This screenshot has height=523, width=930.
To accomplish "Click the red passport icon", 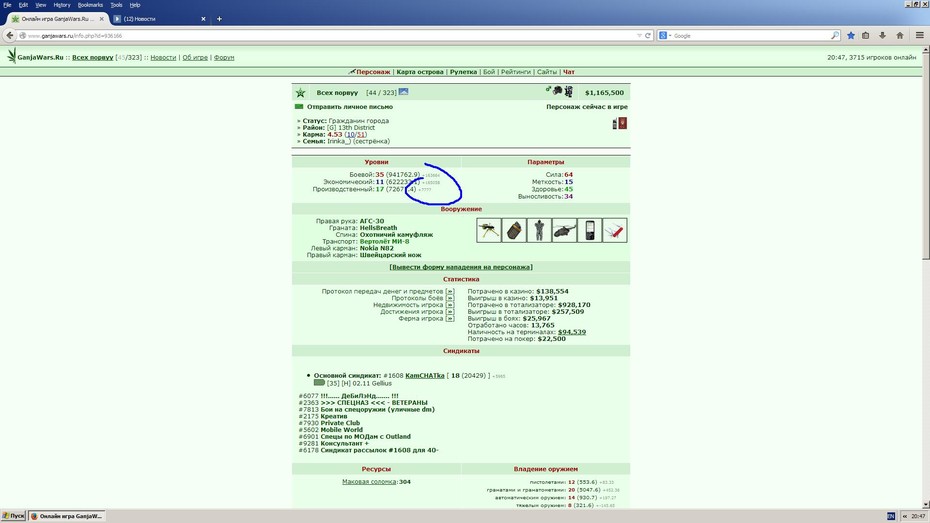I will tap(623, 123).
